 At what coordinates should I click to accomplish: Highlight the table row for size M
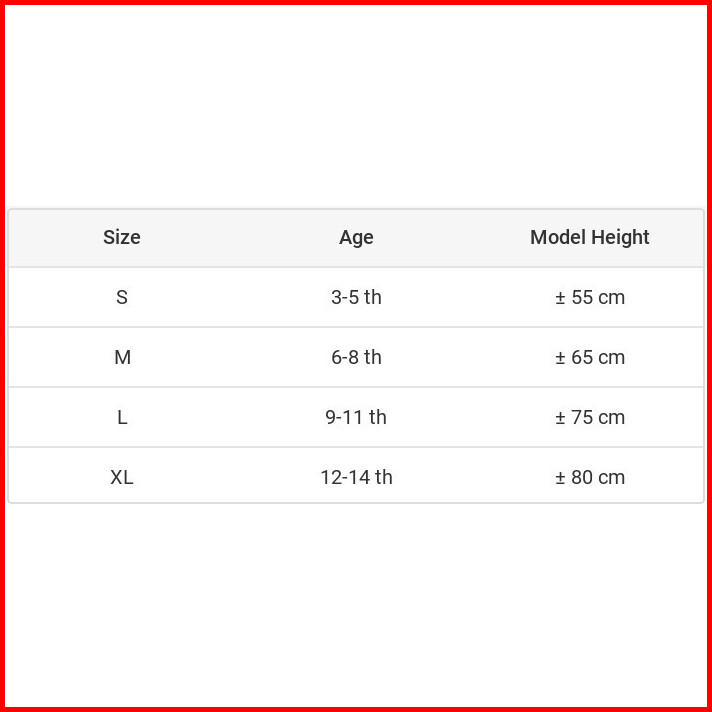pos(240,357)
